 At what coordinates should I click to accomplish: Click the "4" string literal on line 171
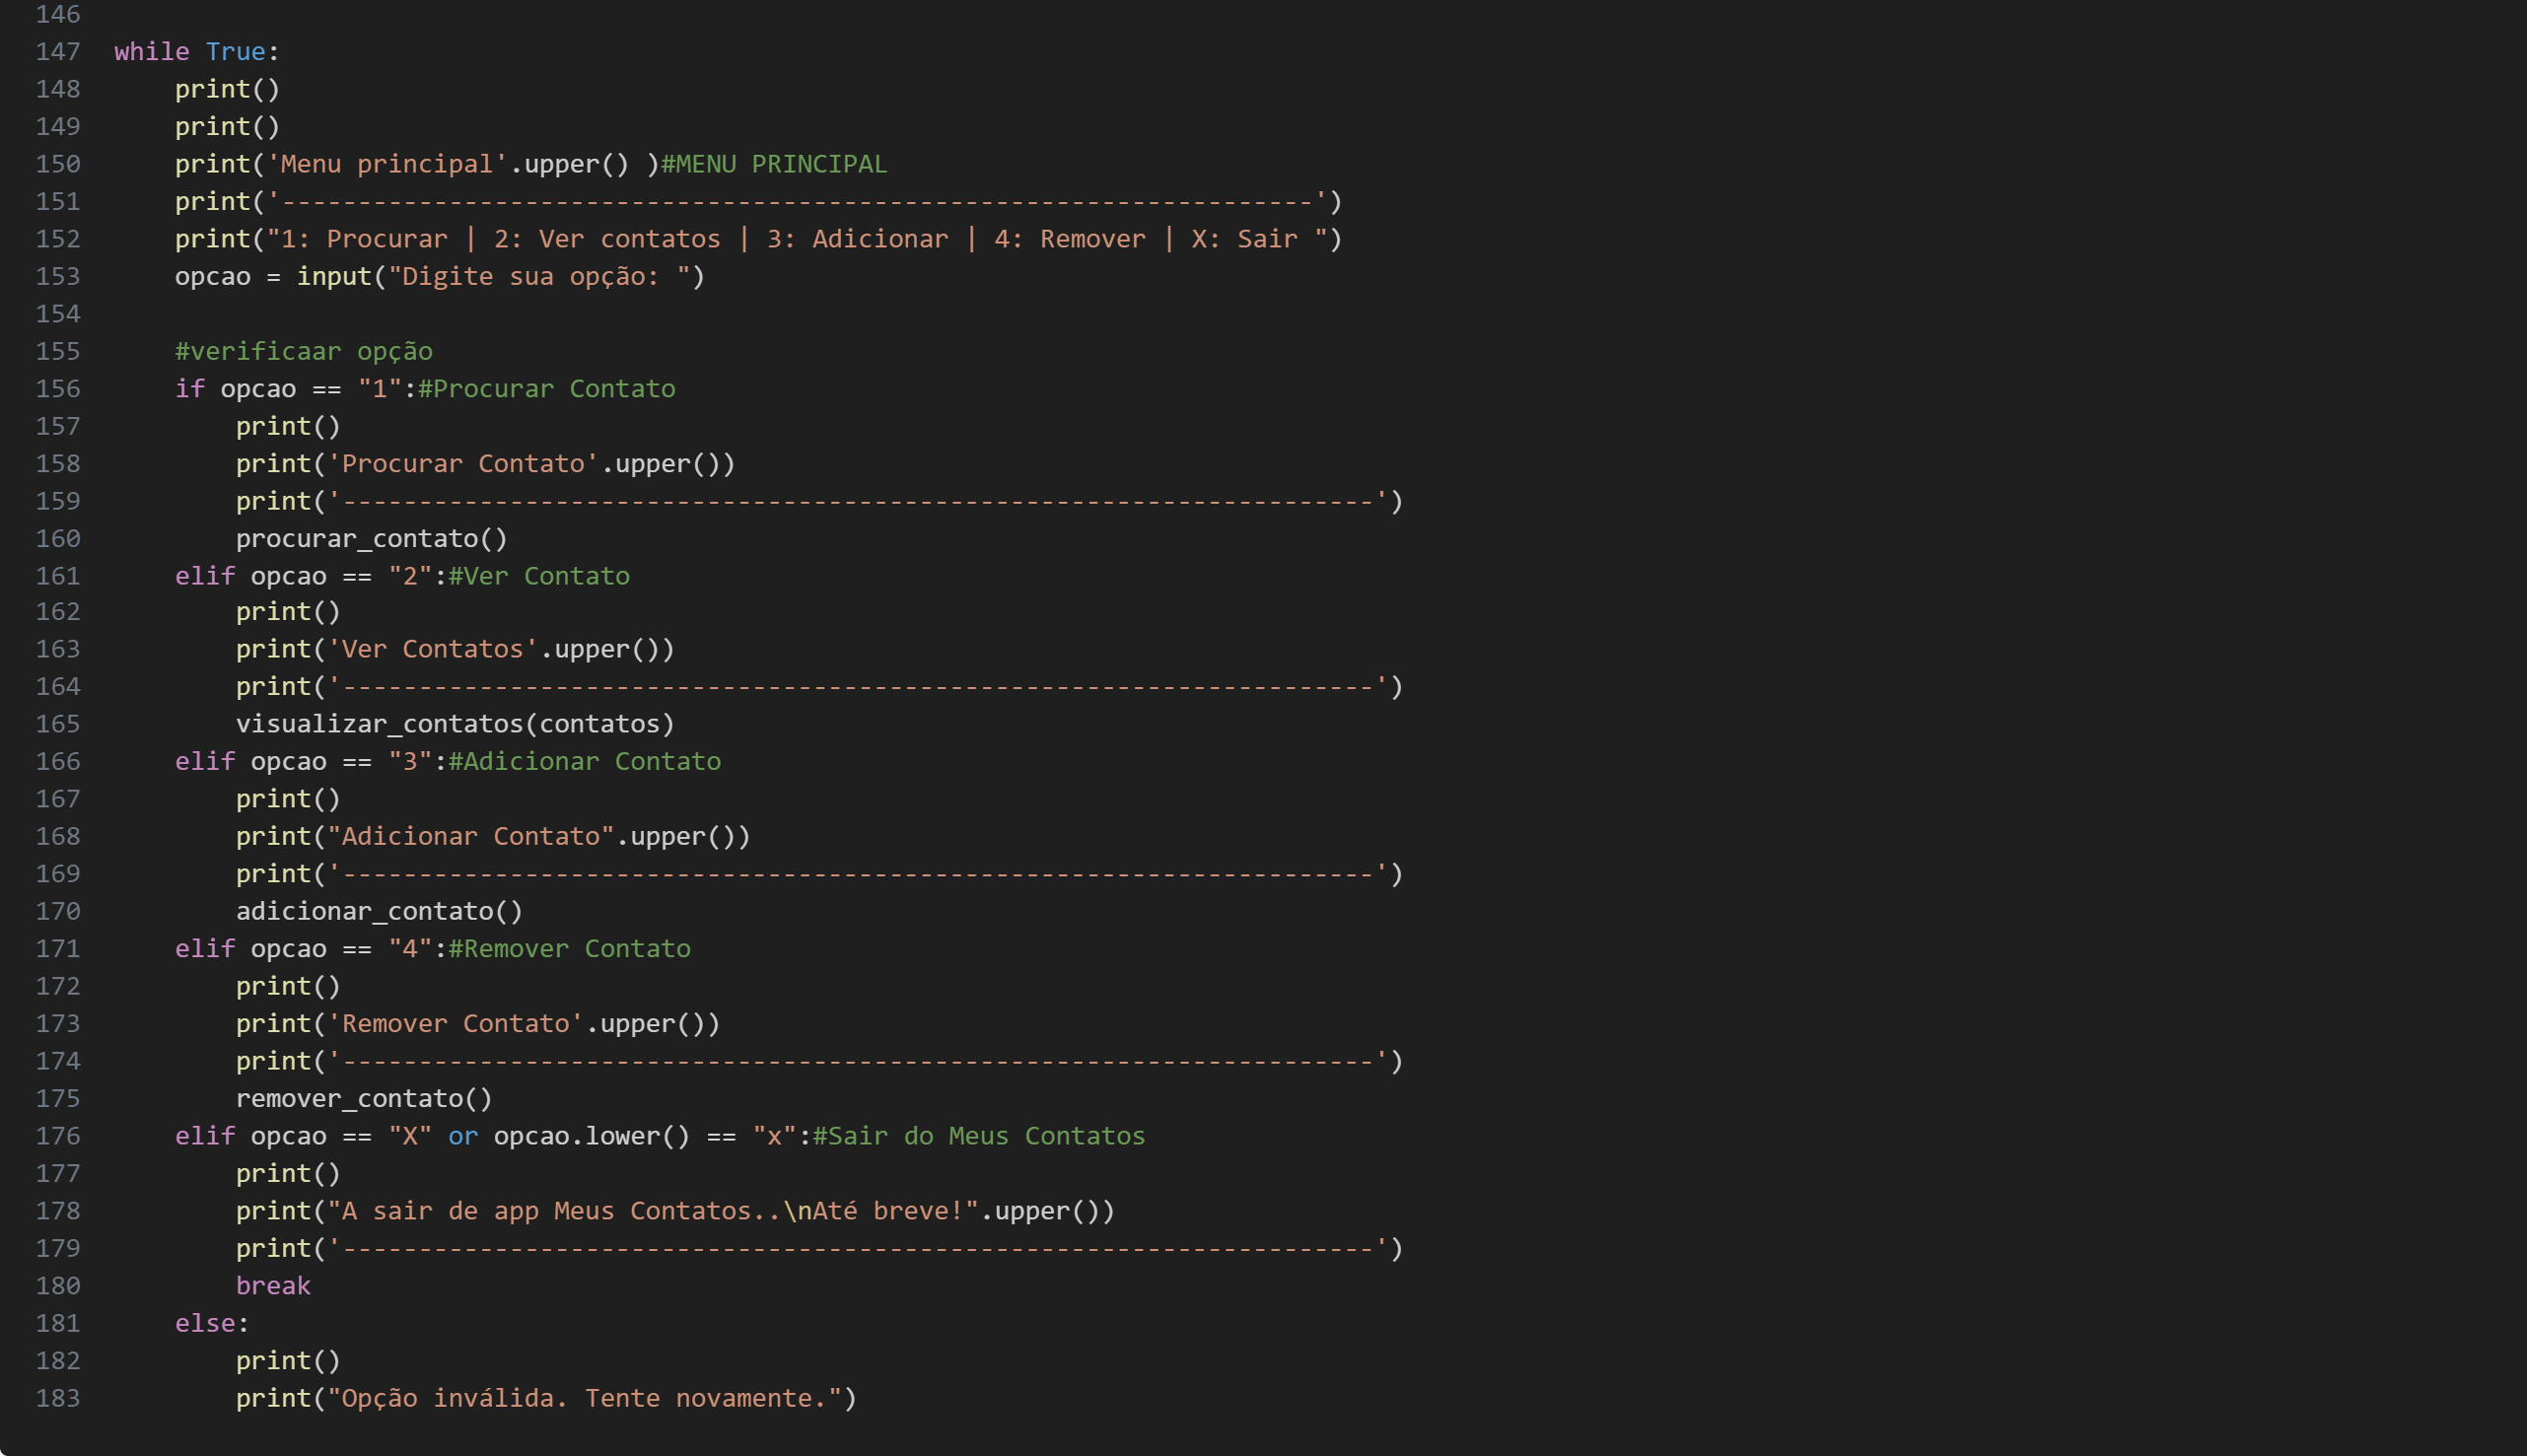(x=410, y=949)
